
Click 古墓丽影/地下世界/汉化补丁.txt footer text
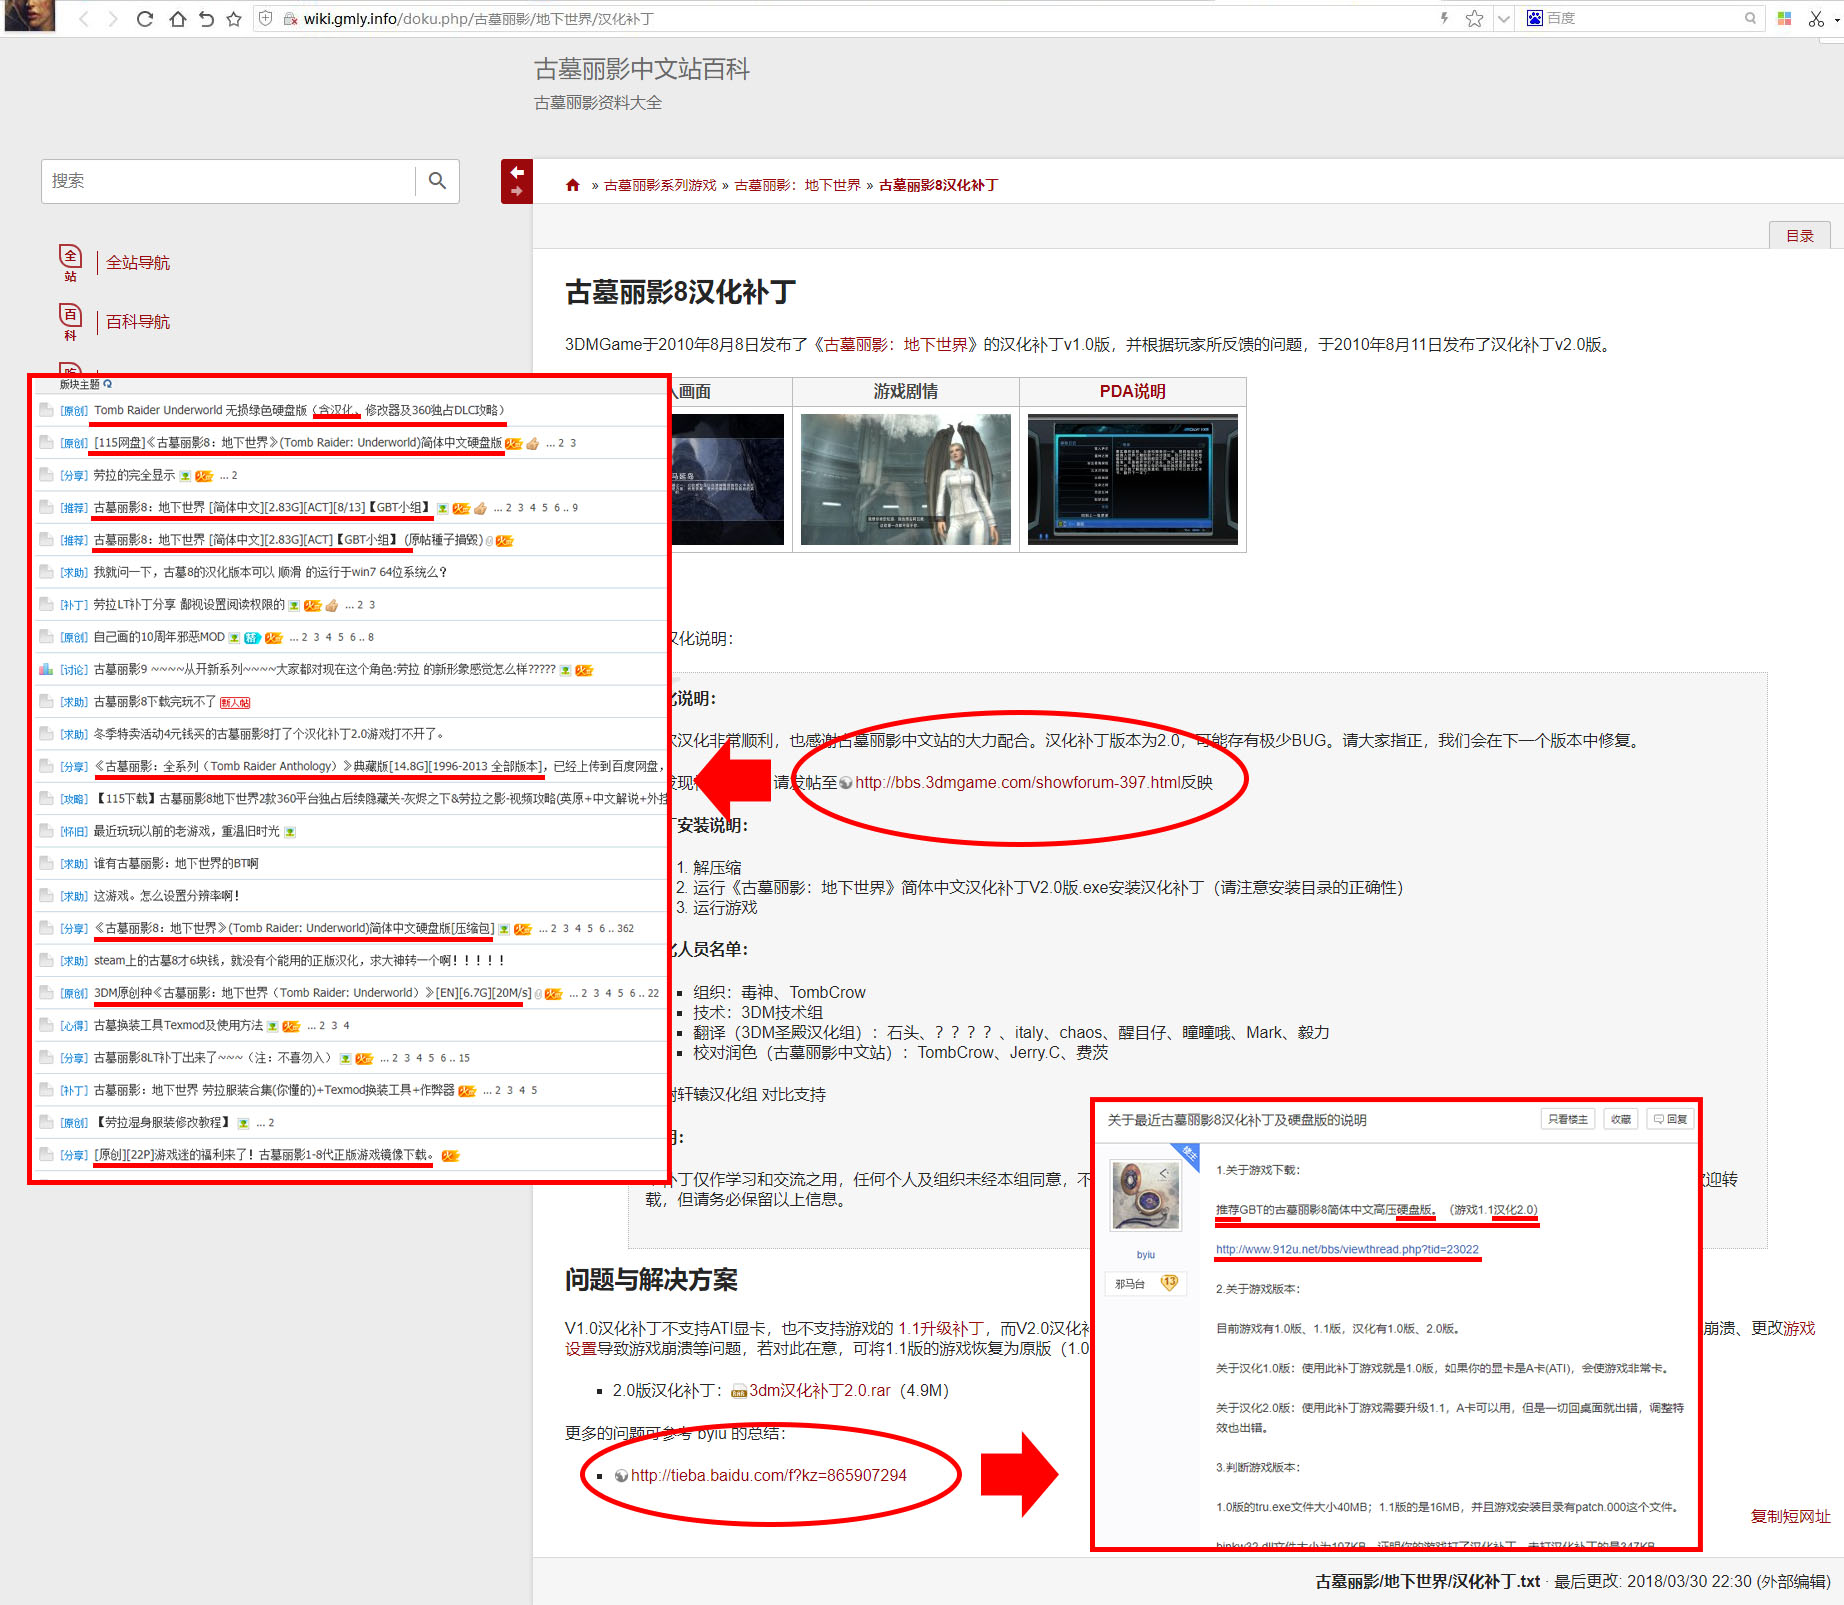[1428, 1582]
